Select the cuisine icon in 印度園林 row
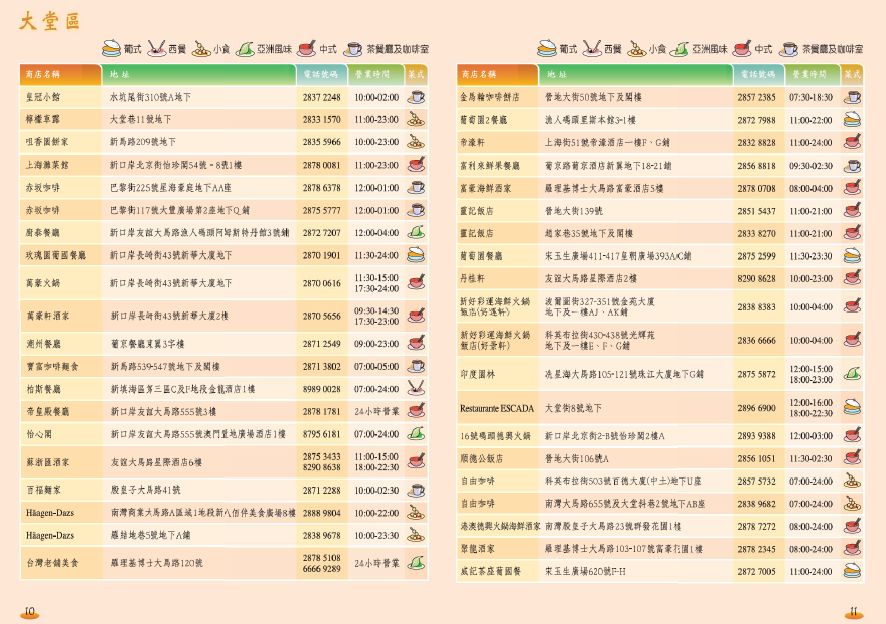 (852, 374)
